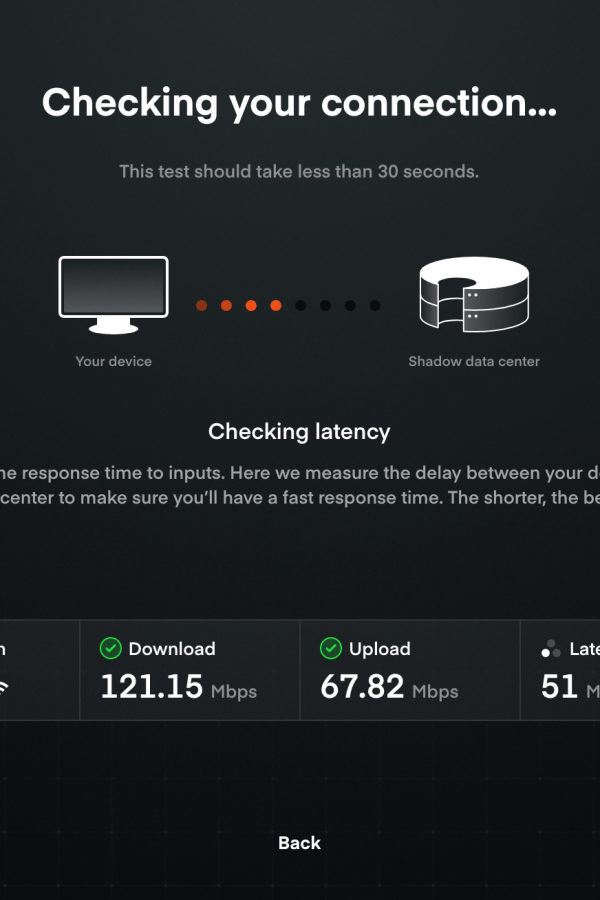Click the Shadow data center label

pos(474,361)
